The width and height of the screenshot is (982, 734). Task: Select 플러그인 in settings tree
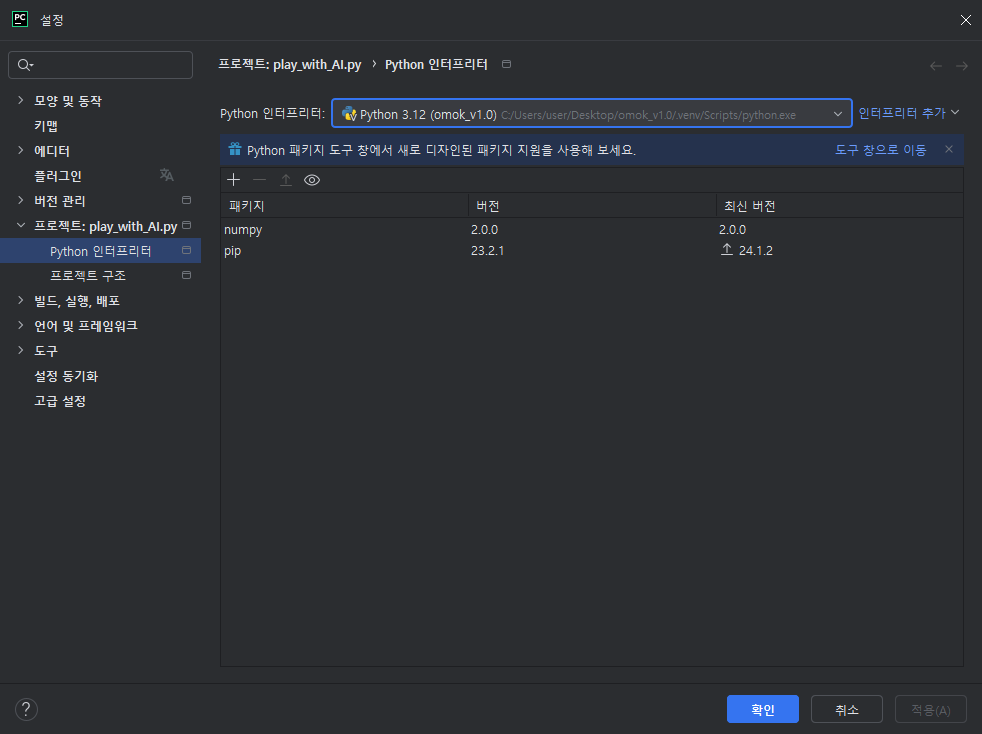58,176
